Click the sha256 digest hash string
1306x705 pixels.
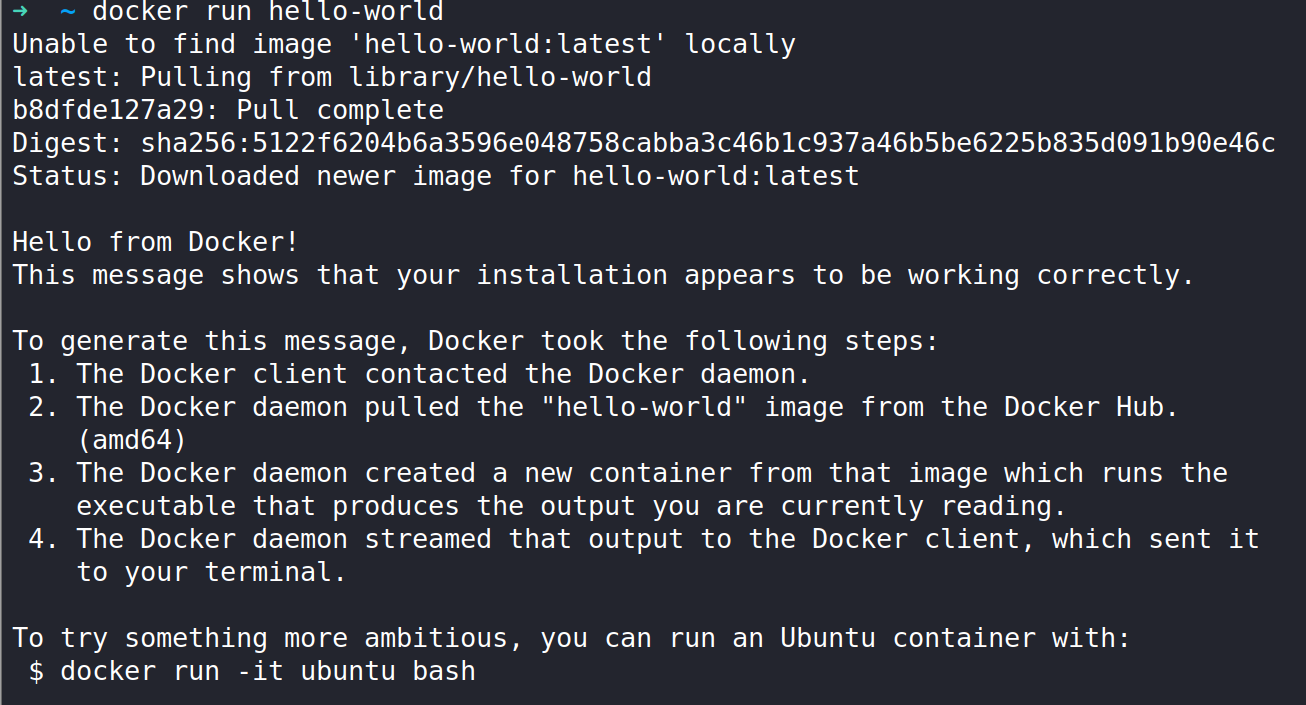708,144
